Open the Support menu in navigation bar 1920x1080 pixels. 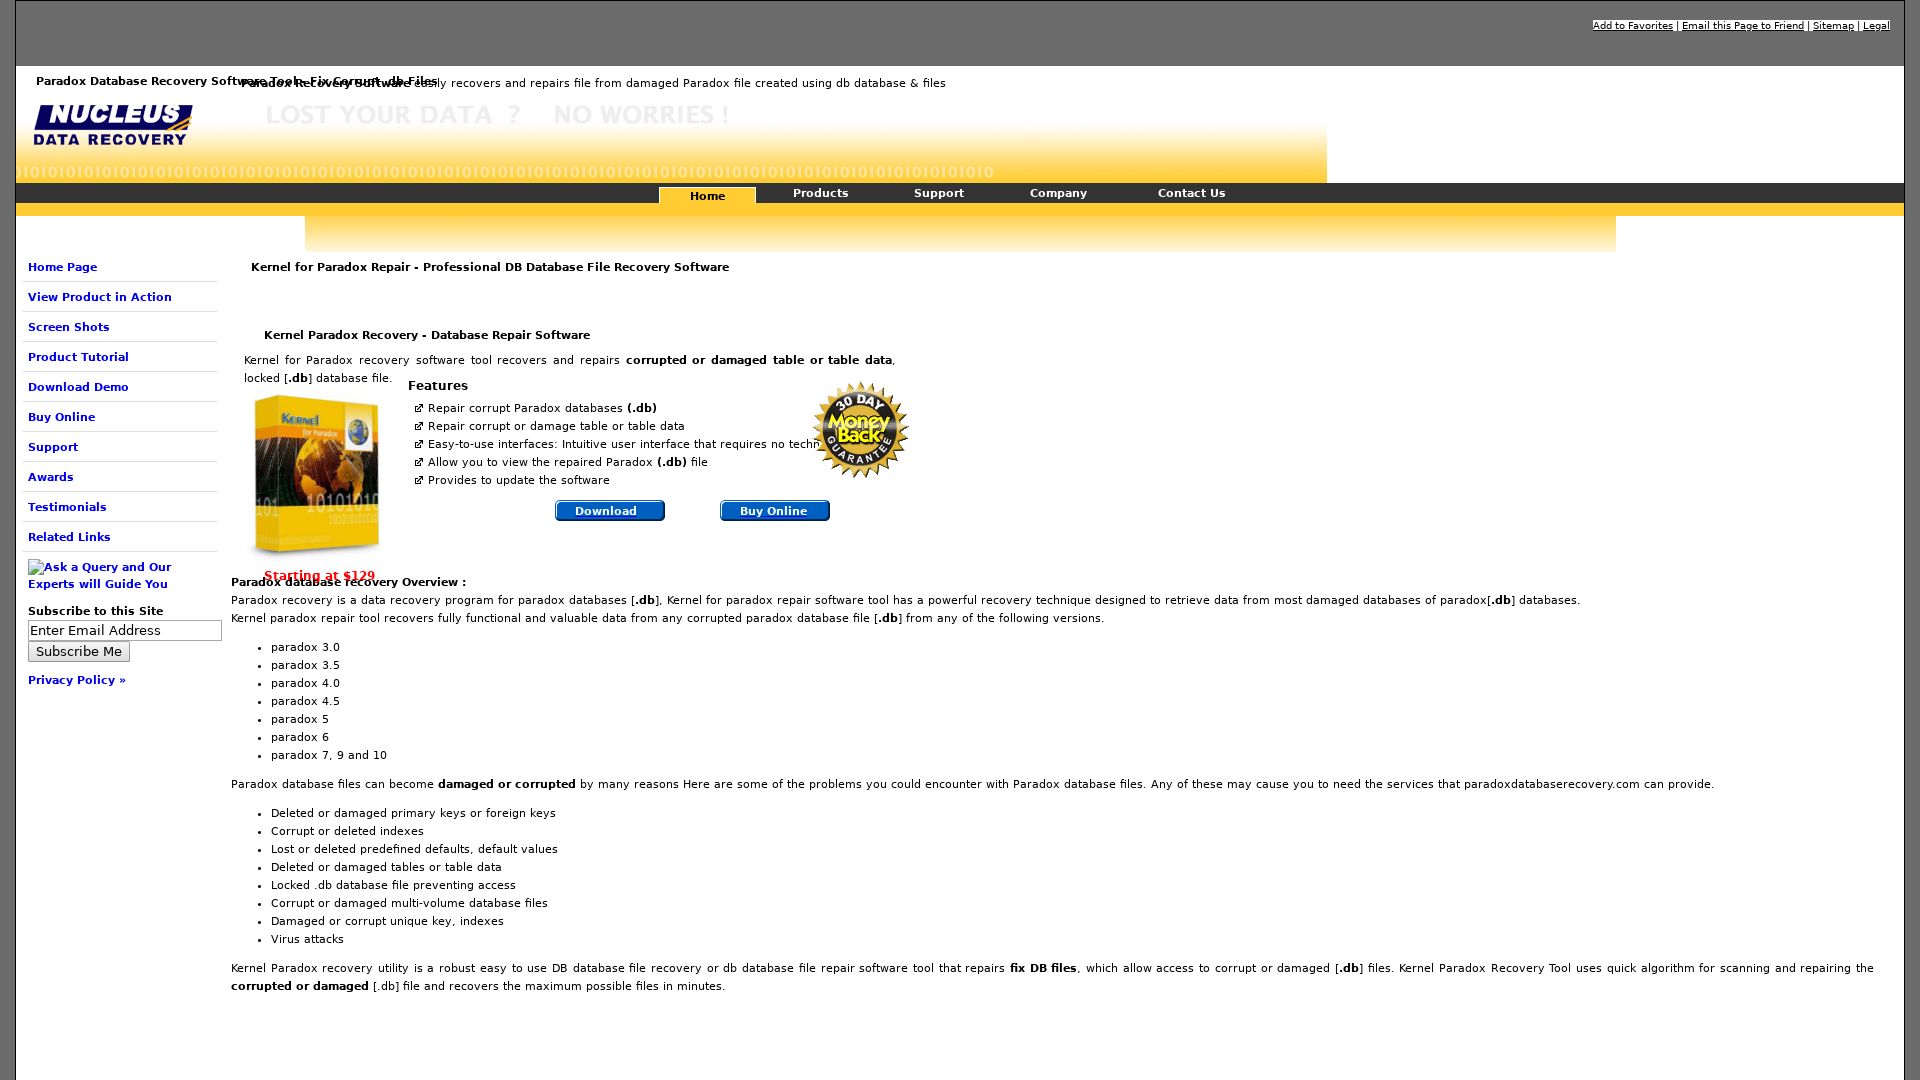pos(938,193)
